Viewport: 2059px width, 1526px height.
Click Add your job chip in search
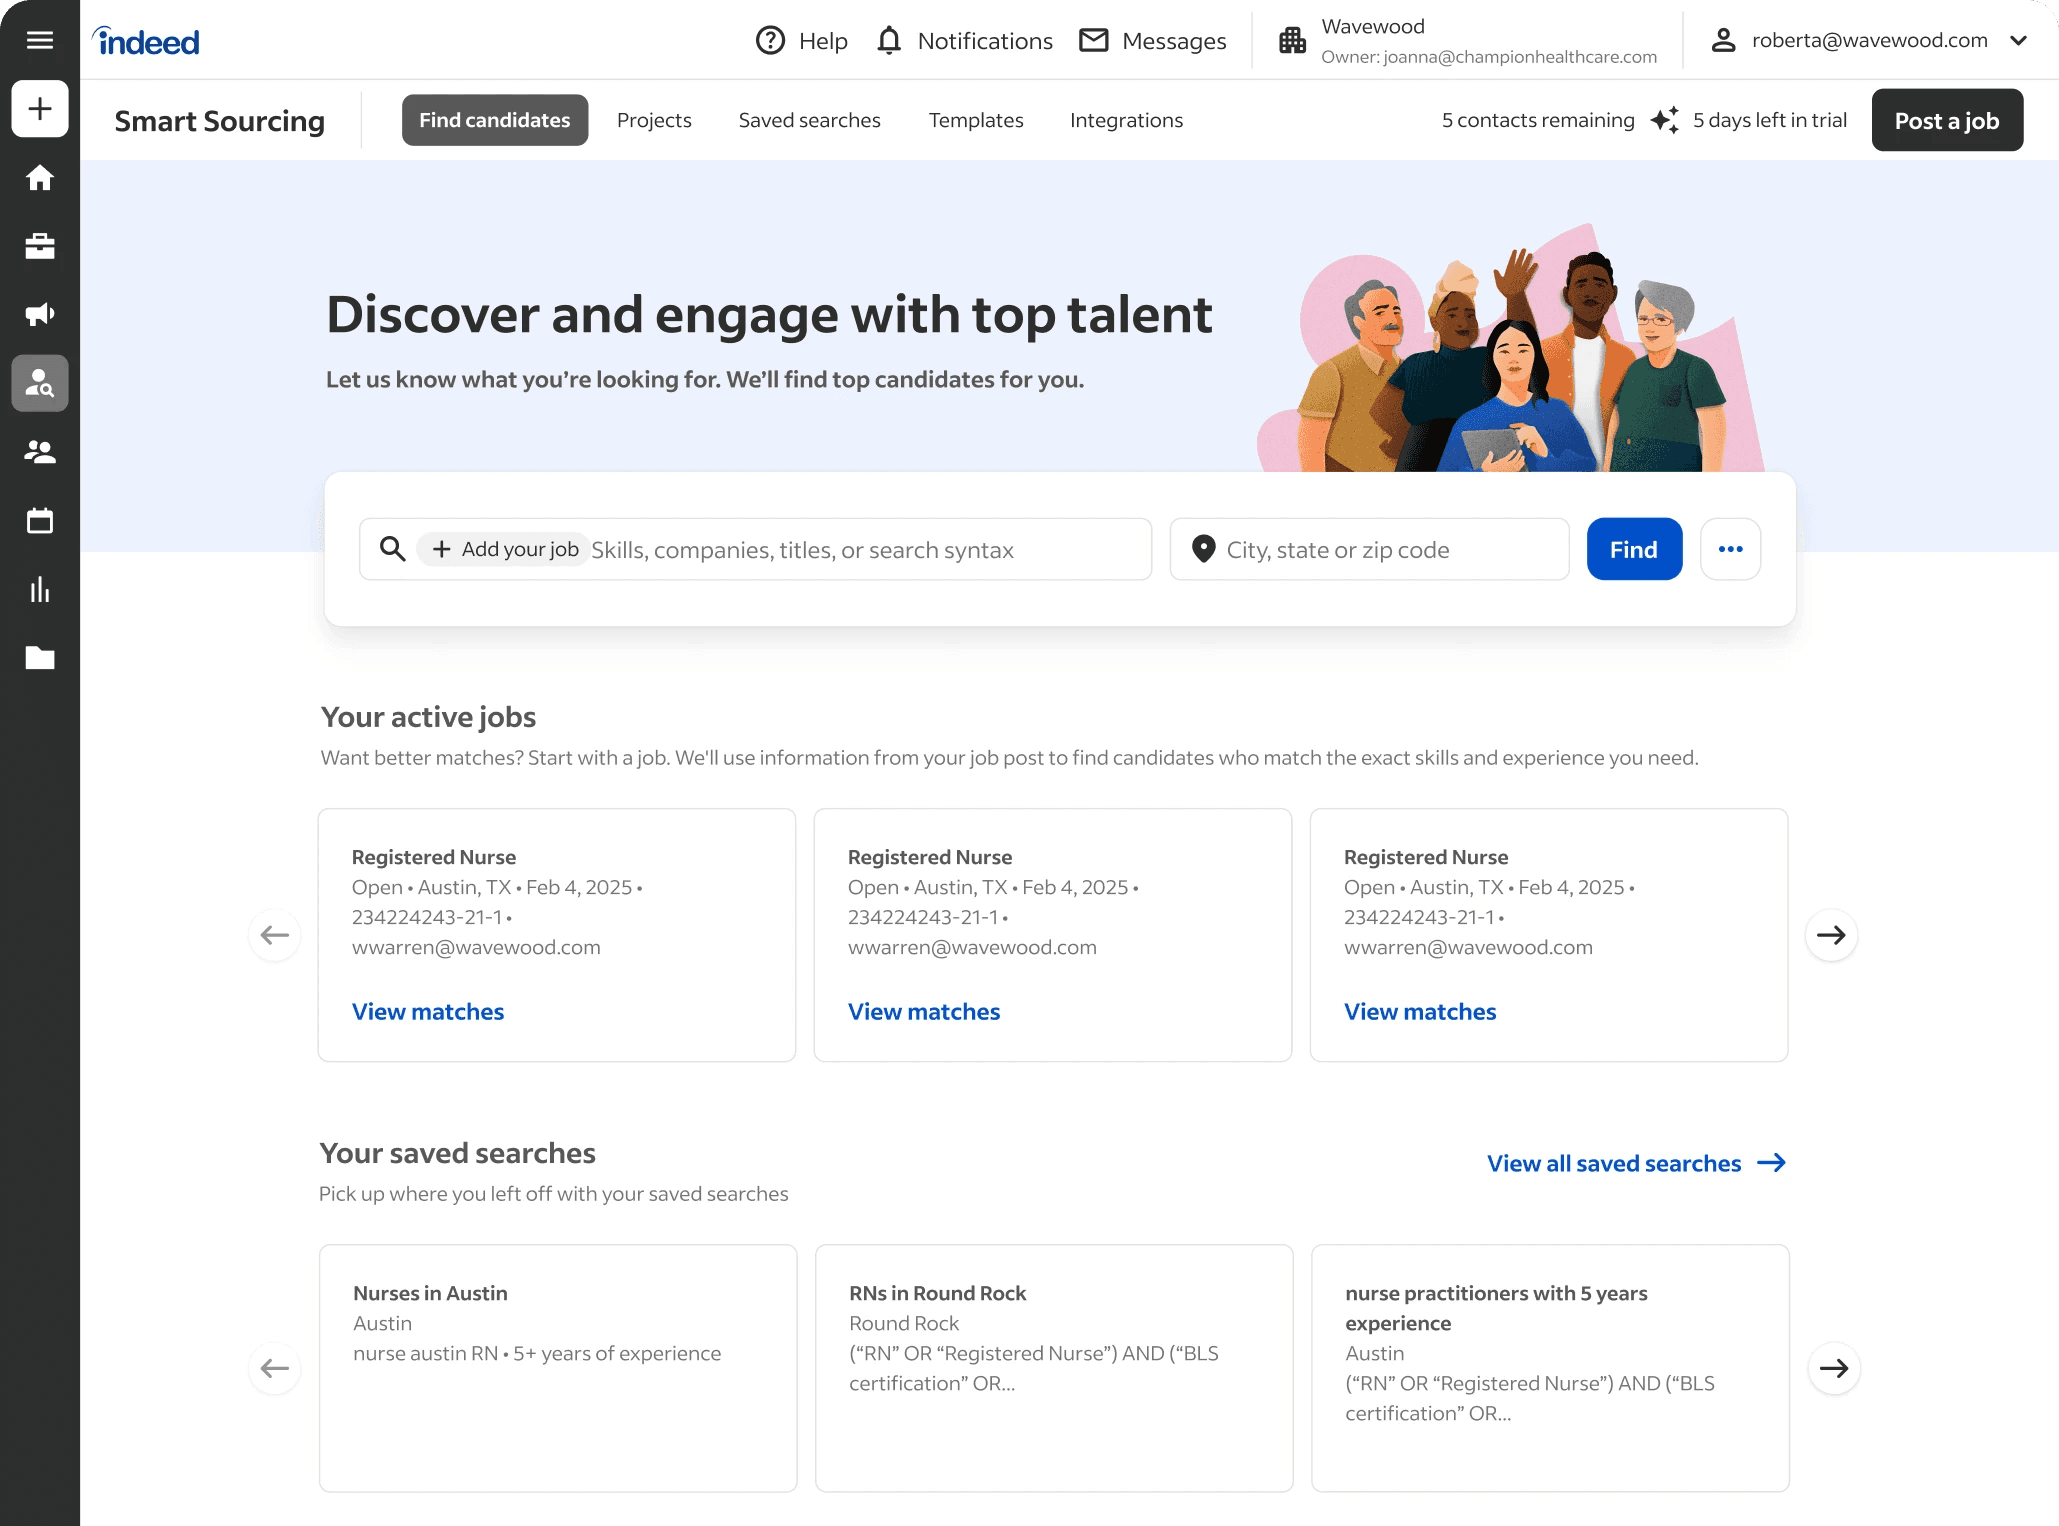pyautogui.click(x=505, y=549)
